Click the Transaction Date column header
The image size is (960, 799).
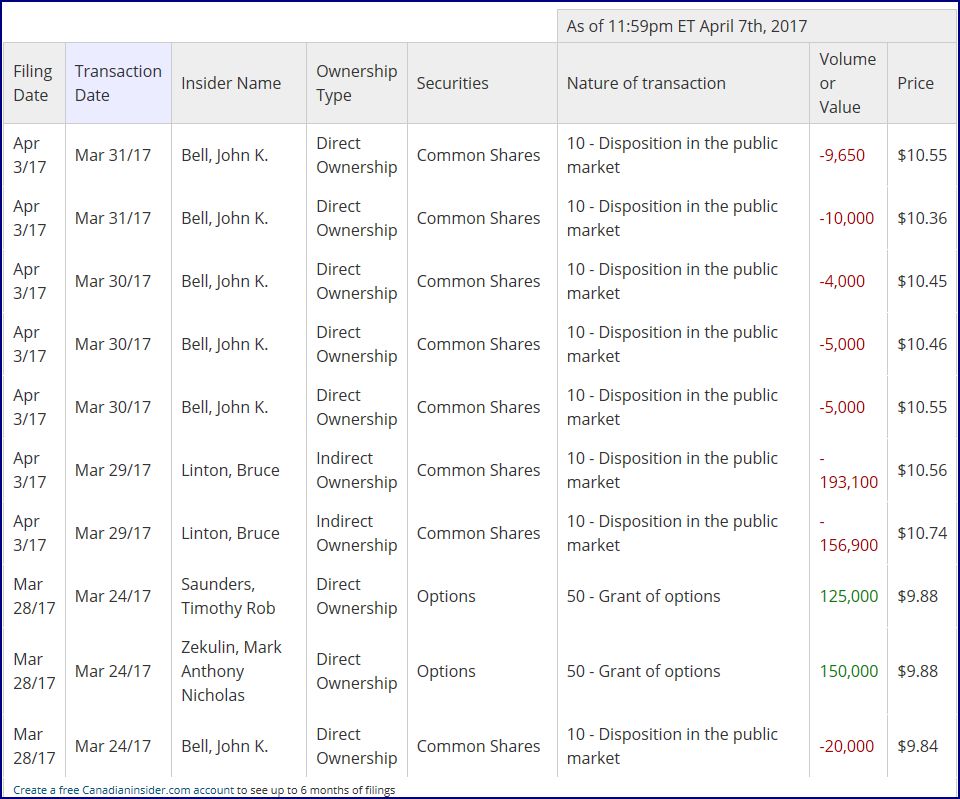118,83
